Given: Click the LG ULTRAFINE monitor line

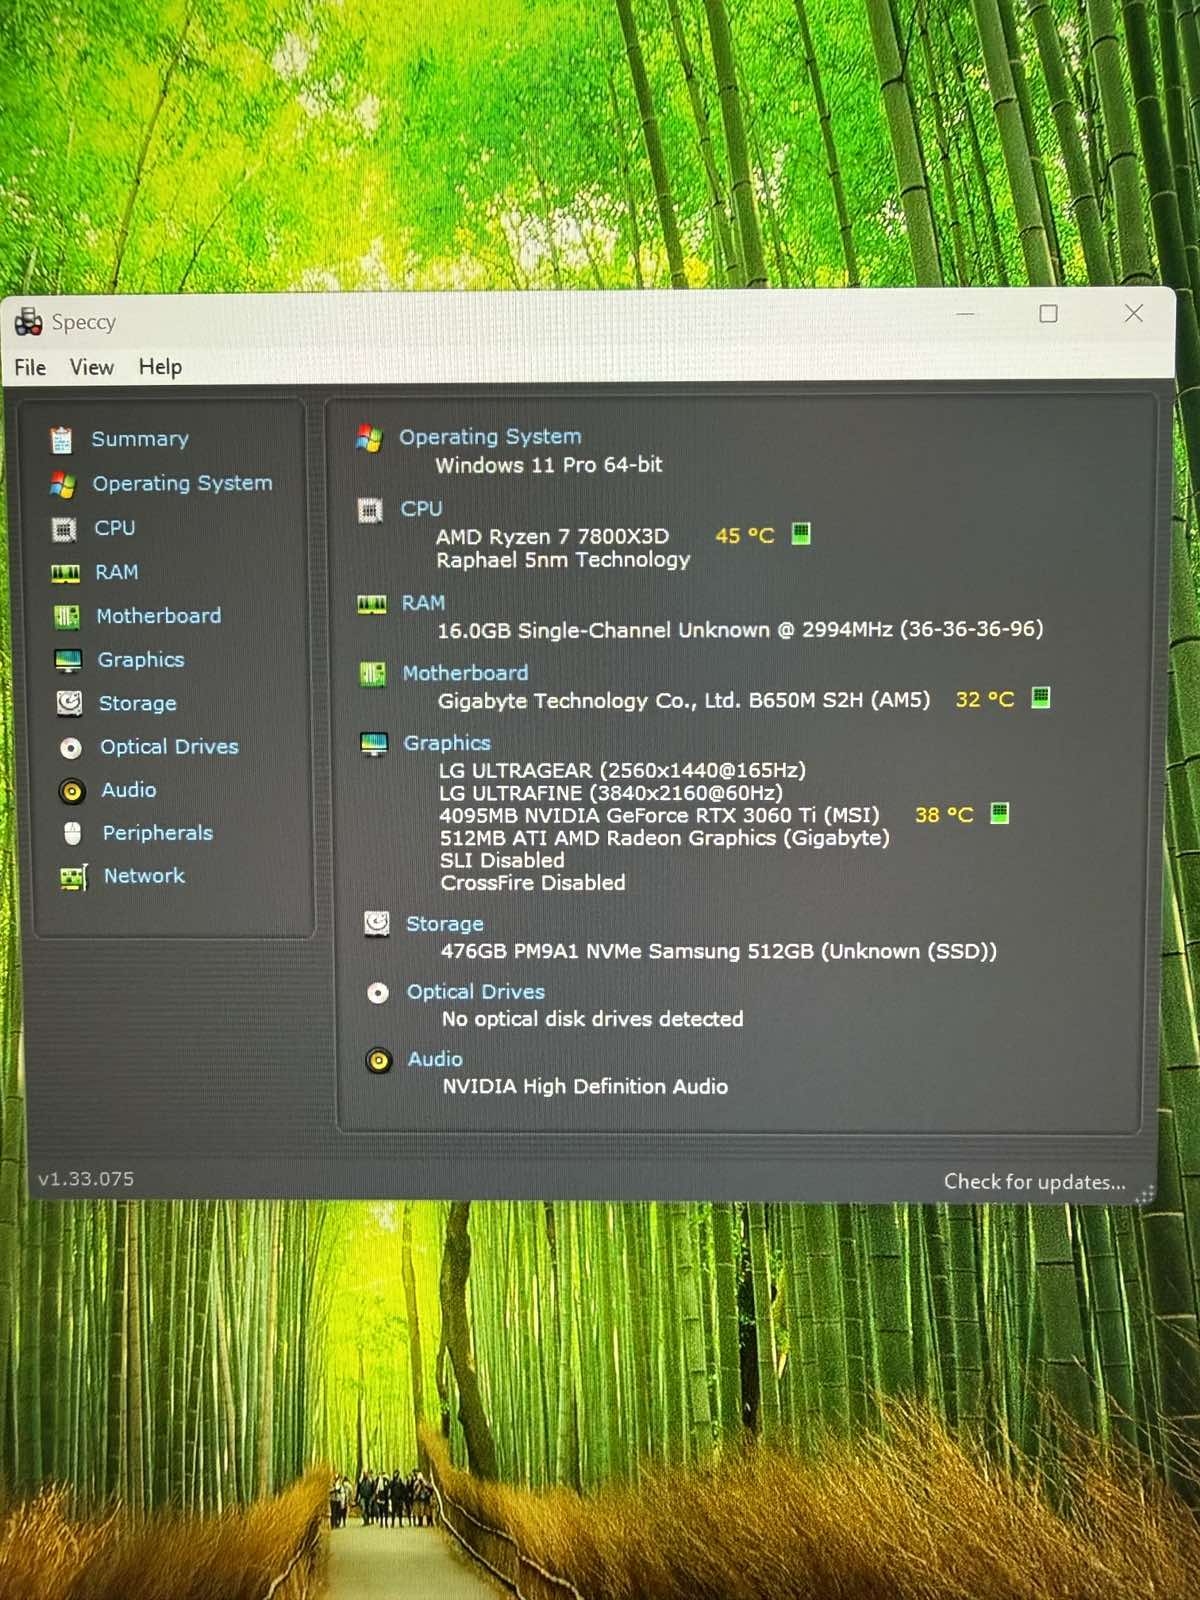Looking at the screenshot, I should click(x=611, y=793).
